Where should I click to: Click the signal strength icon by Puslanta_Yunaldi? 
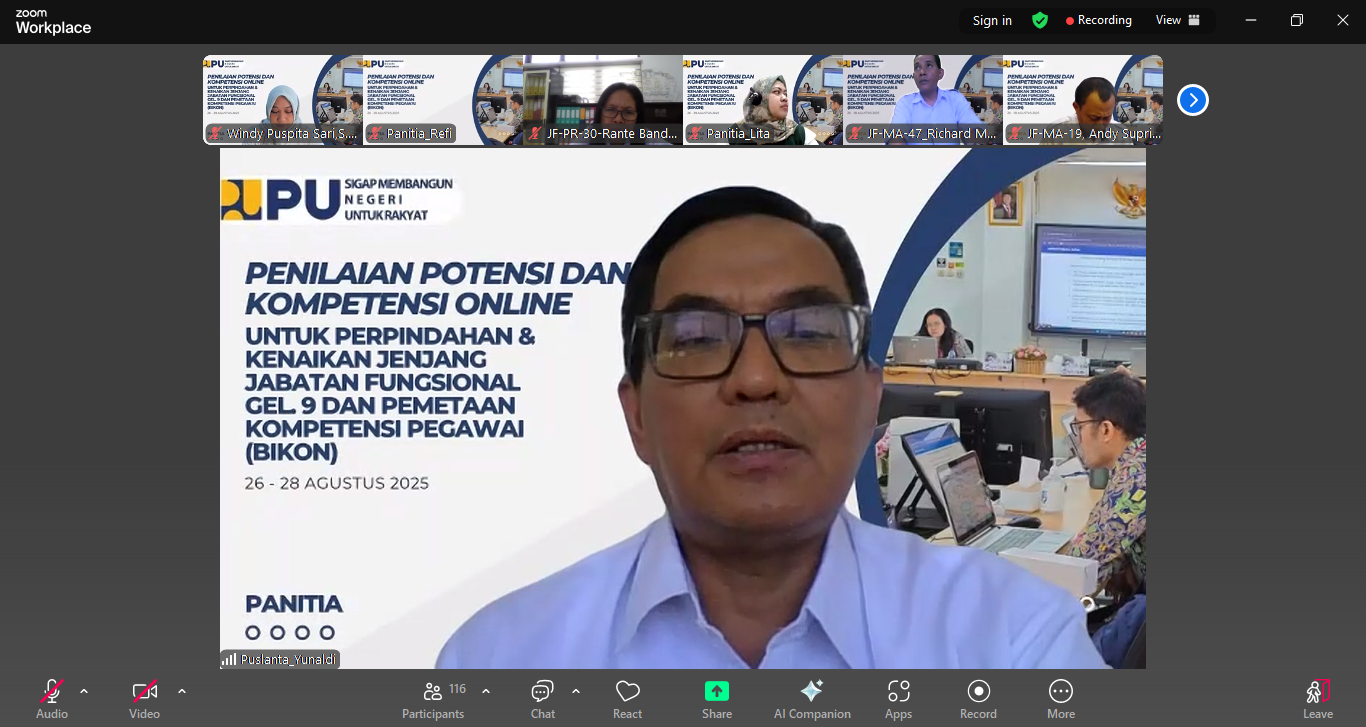230,660
